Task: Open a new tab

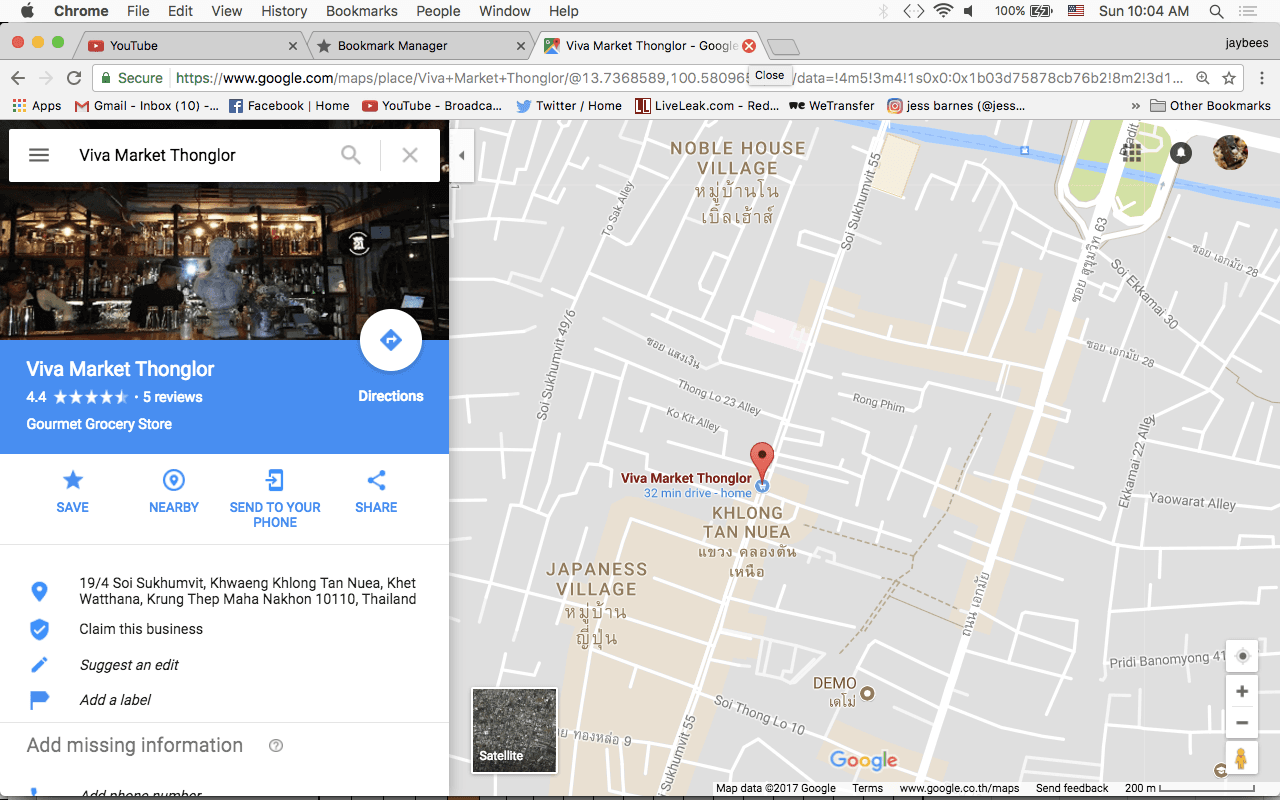Action: (784, 47)
